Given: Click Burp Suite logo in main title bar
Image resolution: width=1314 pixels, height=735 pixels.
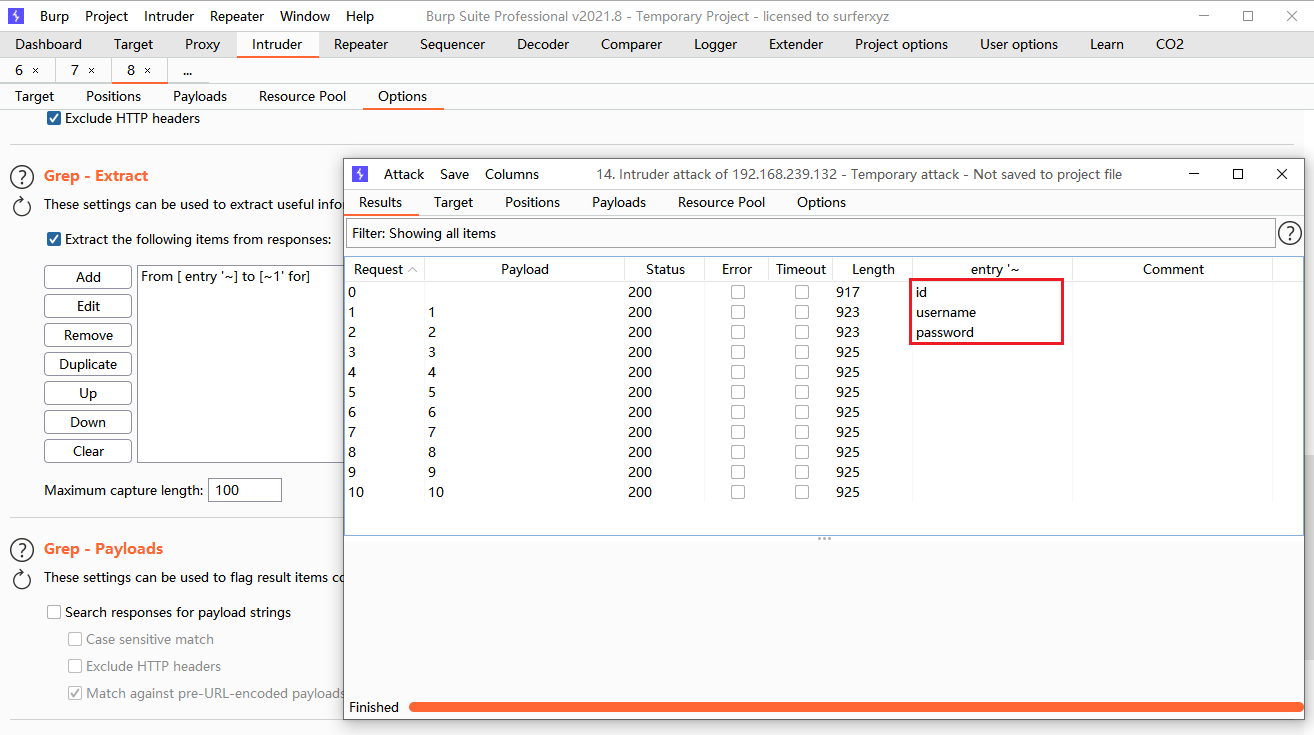Looking at the screenshot, I should click(x=16, y=16).
